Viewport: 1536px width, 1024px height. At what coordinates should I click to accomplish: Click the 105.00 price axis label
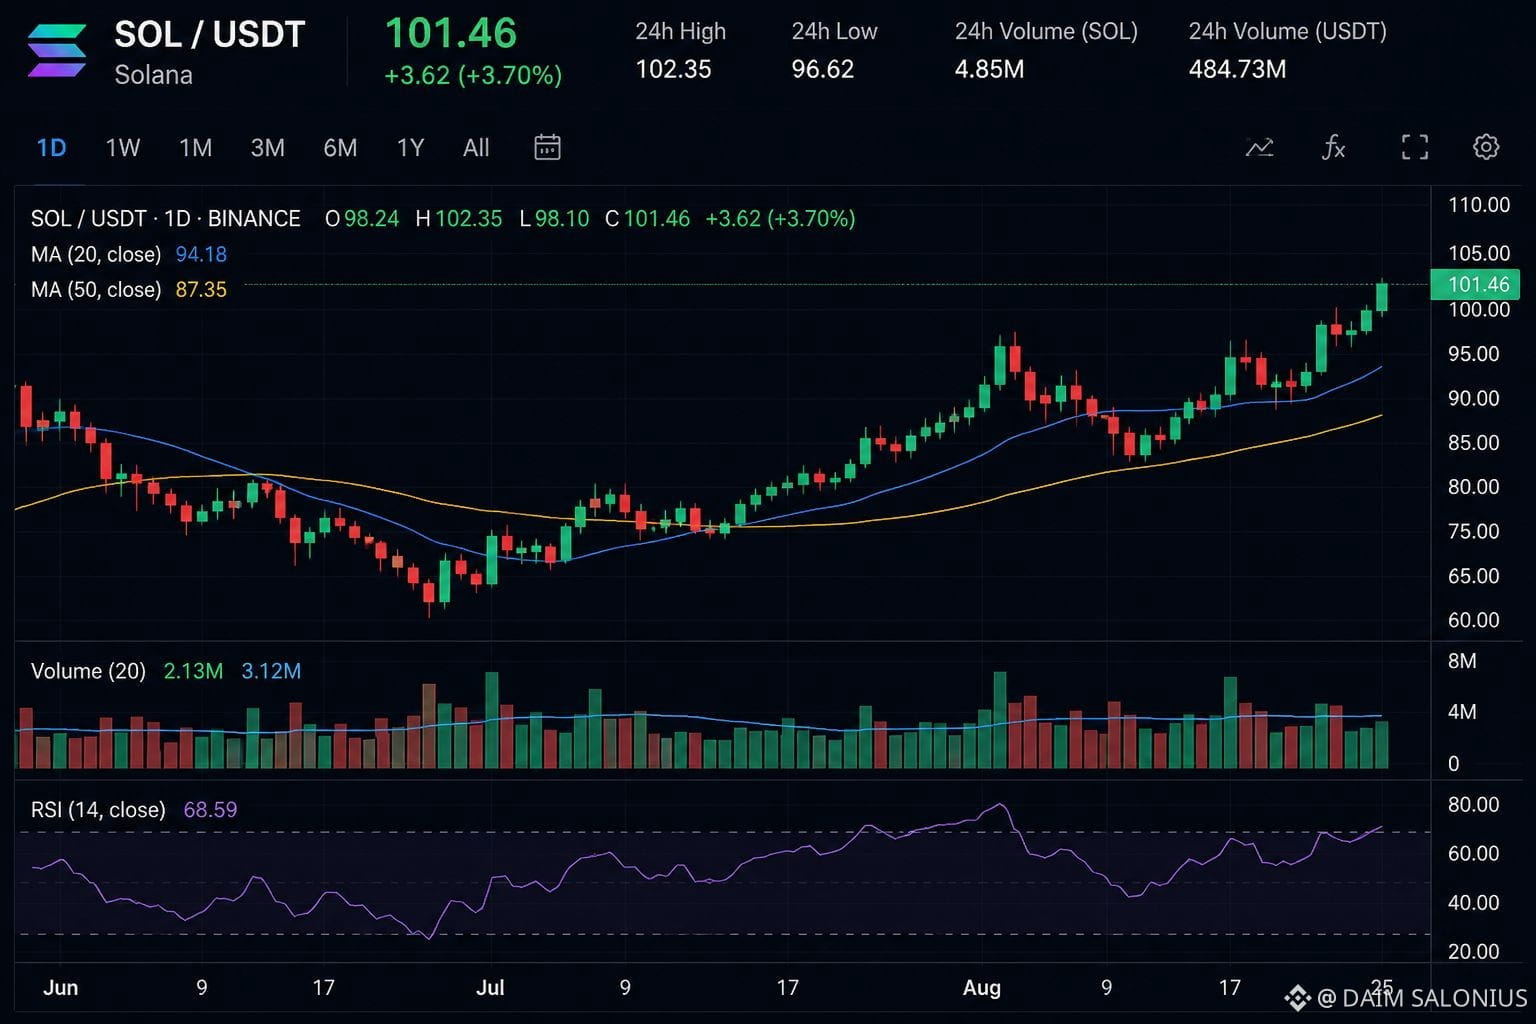click(x=1479, y=253)
